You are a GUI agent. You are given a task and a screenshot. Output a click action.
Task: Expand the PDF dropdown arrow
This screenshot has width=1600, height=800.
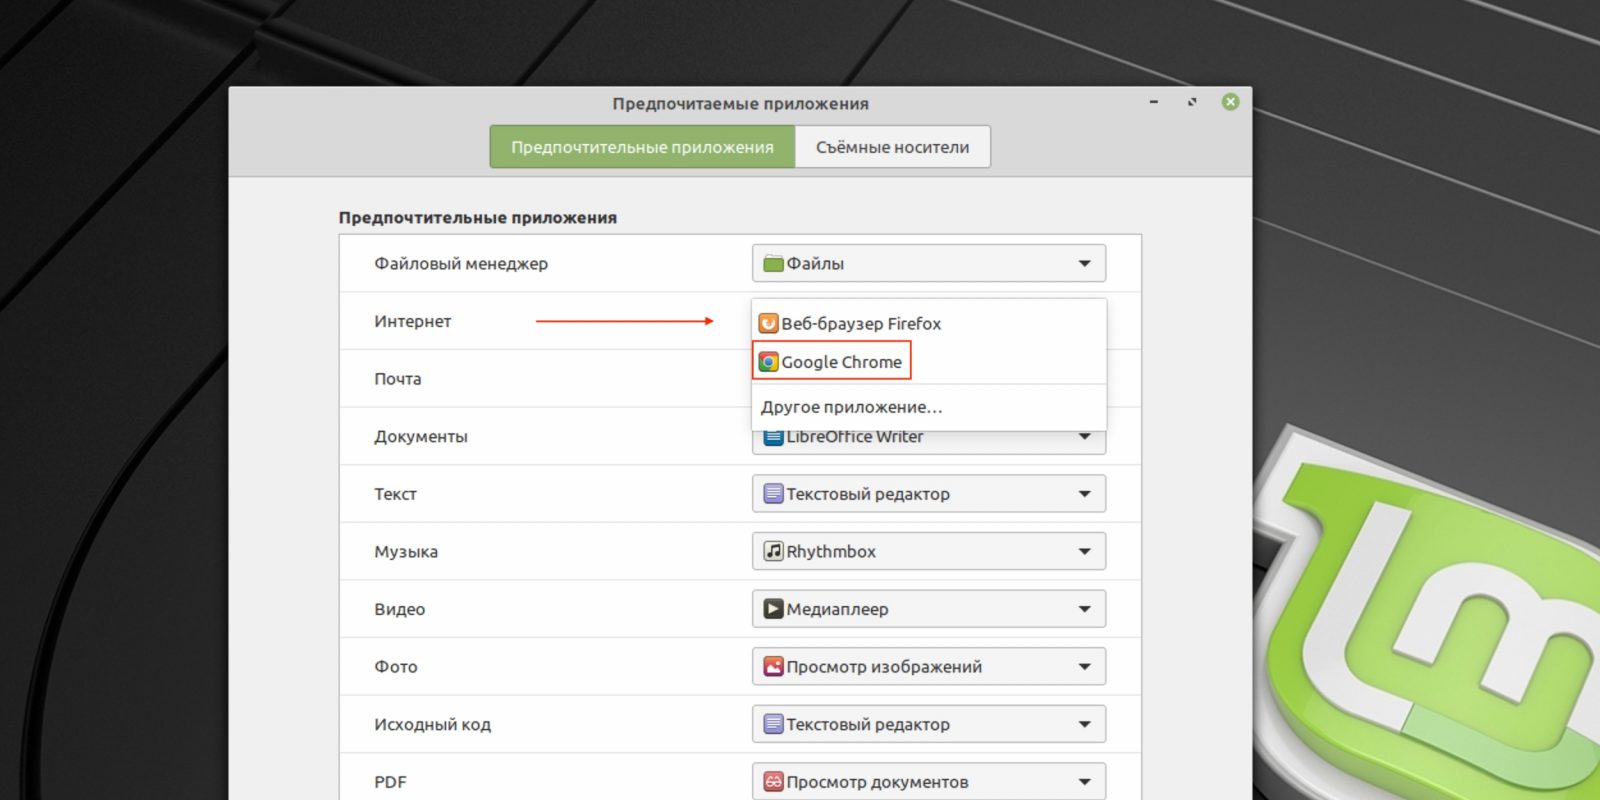[1084, 782]
